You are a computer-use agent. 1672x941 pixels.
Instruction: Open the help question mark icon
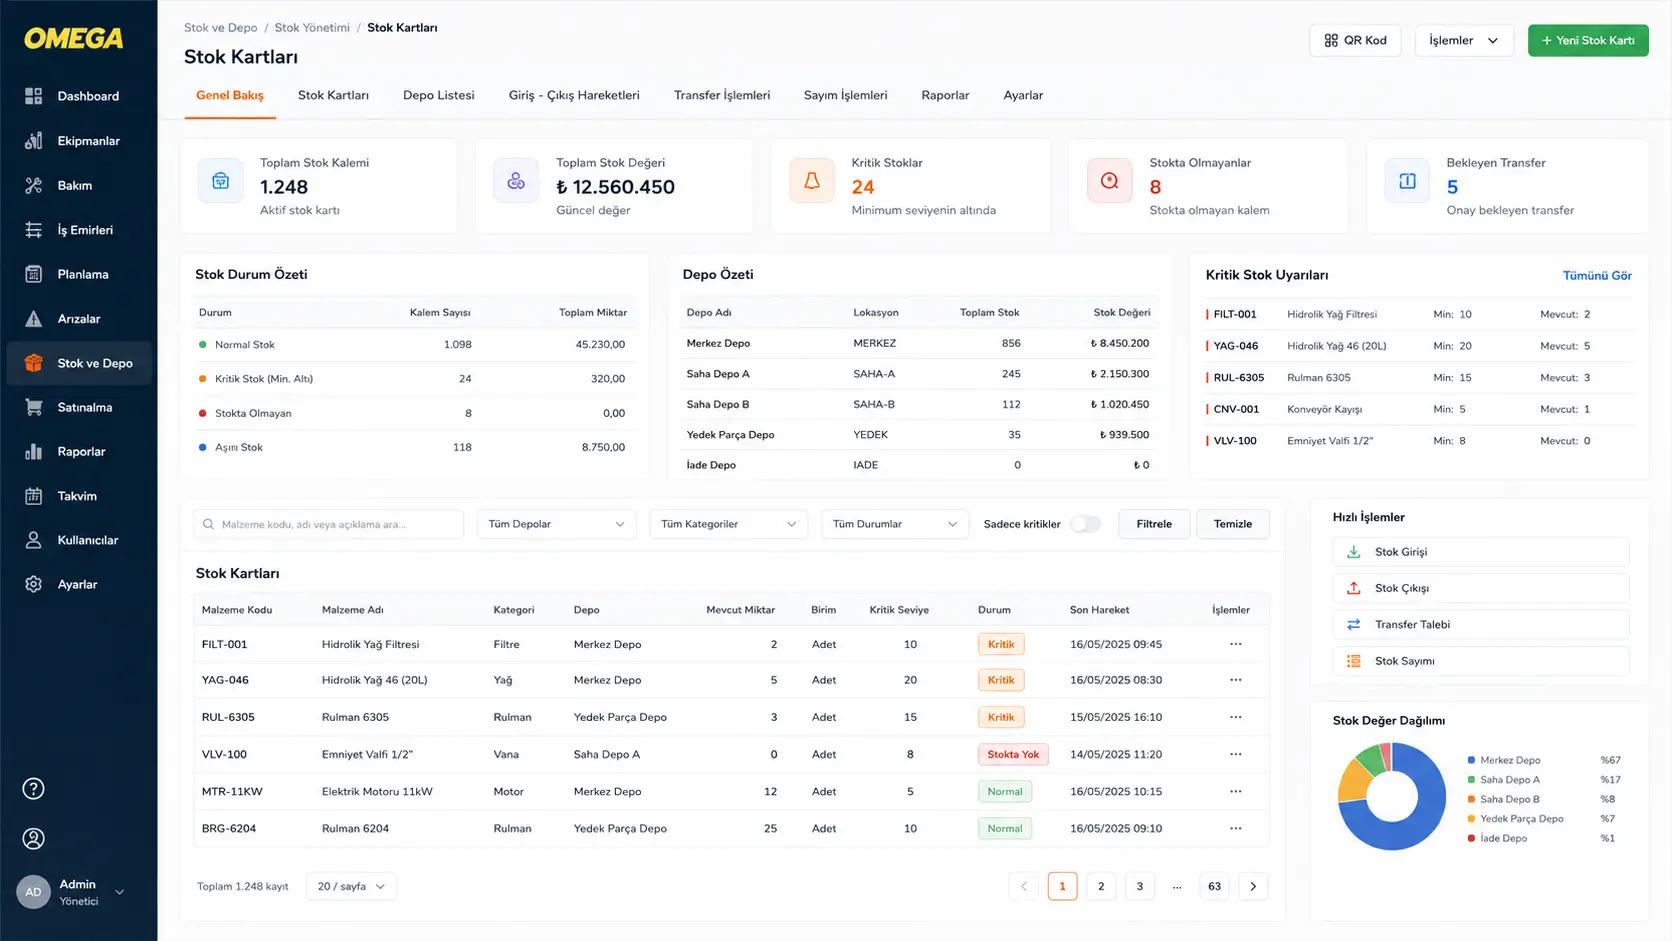[33, 789]
